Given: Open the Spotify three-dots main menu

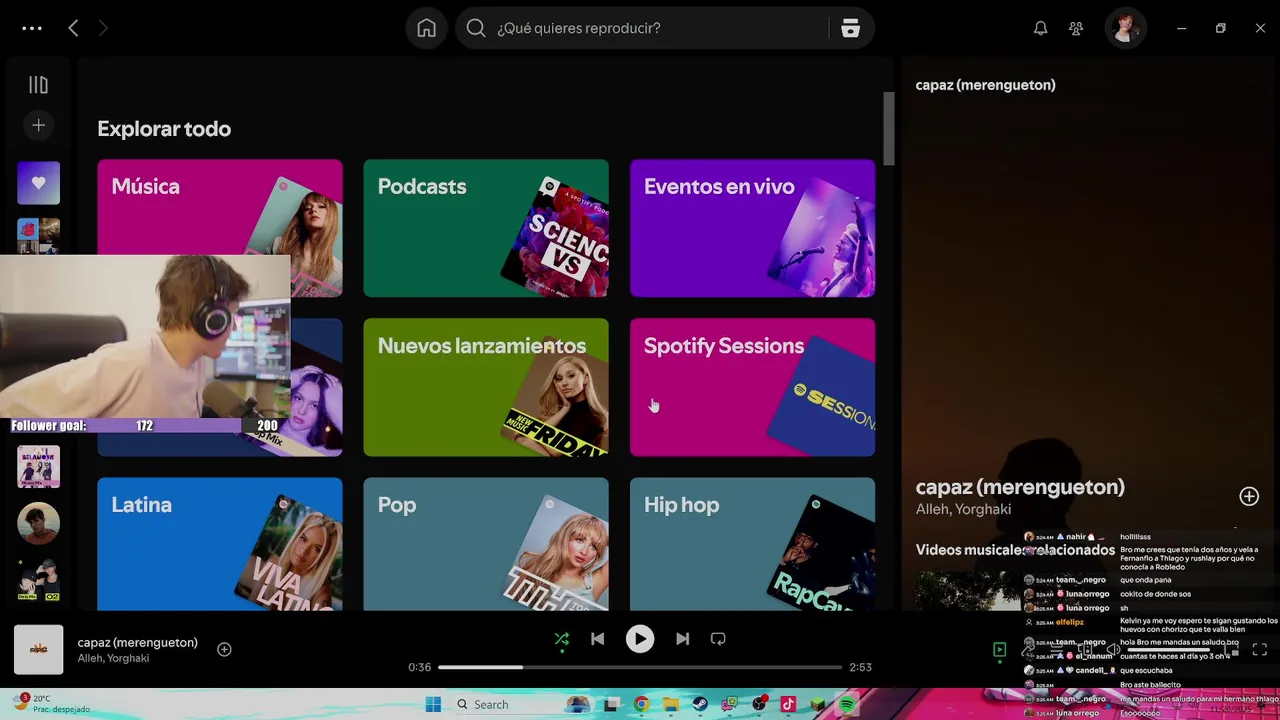Looking at the screenshot, I should 32,28.
